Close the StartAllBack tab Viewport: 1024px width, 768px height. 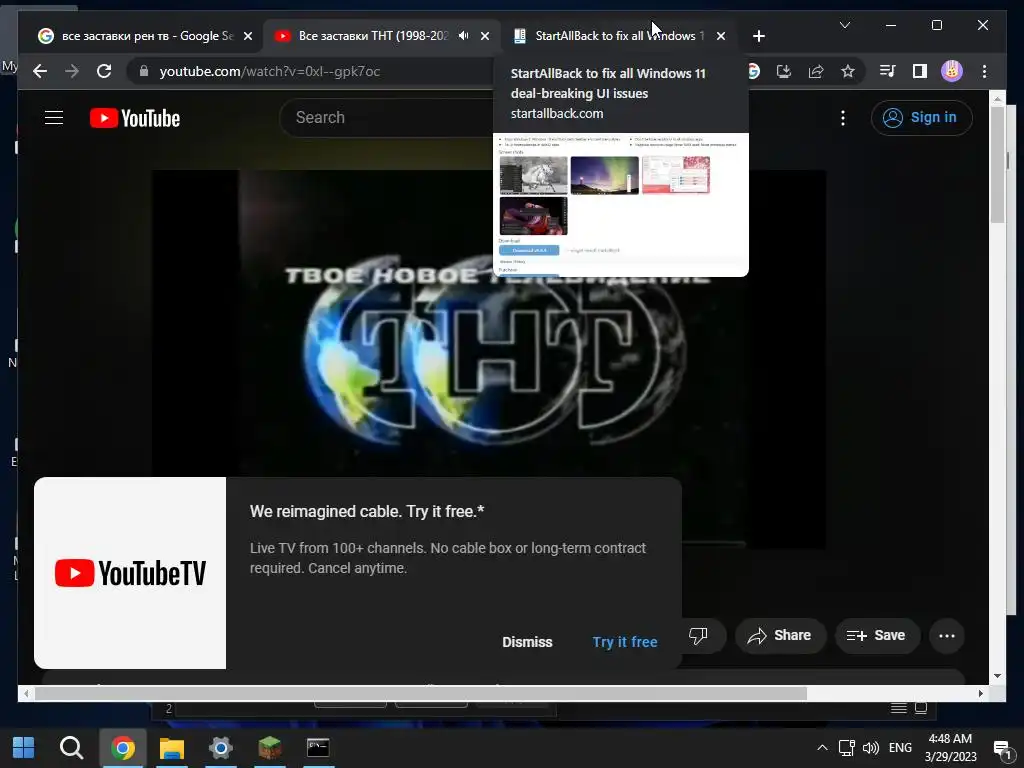click(720, 36)
